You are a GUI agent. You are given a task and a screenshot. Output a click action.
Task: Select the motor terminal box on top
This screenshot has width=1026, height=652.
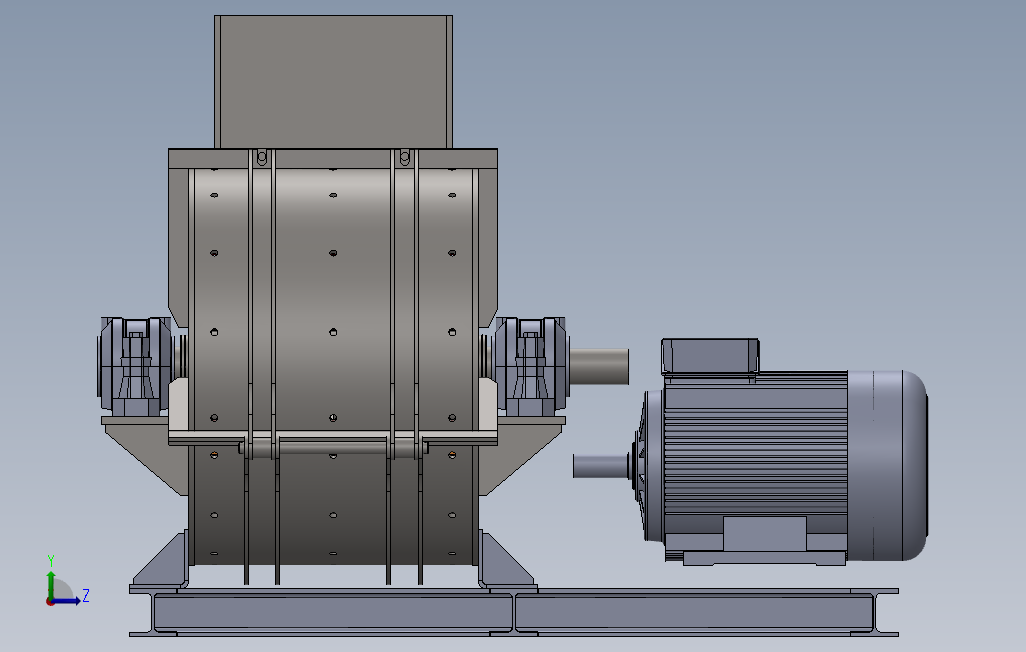coord(710,356)
